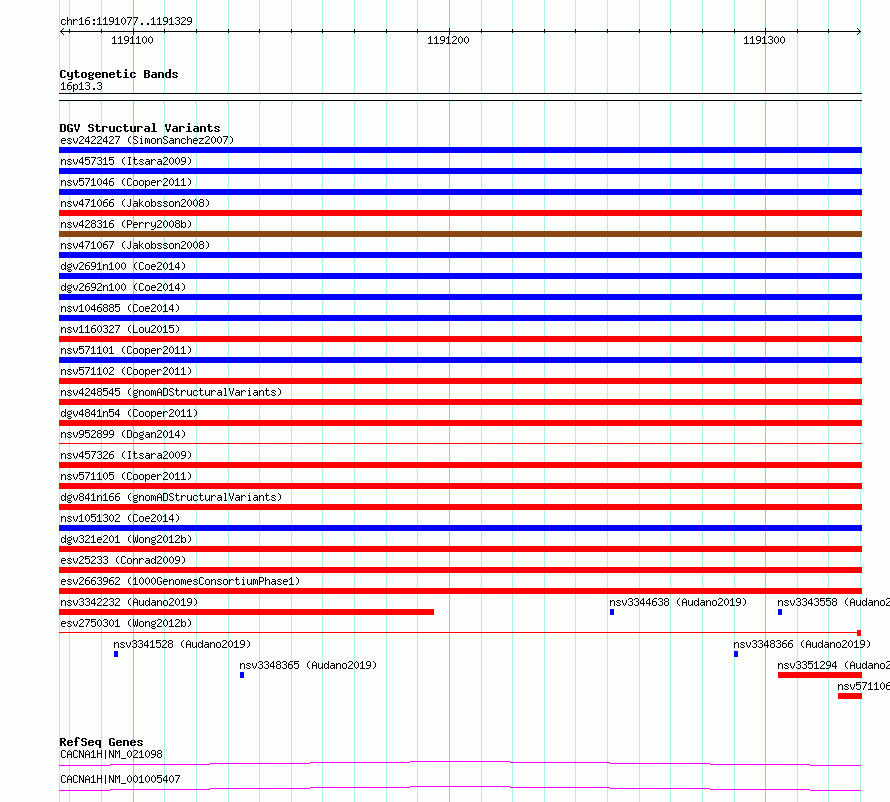Click the nsv3342232 (Audano2019) label
The height and width of the screenshot is (802, 890).
tap(129, 602)
